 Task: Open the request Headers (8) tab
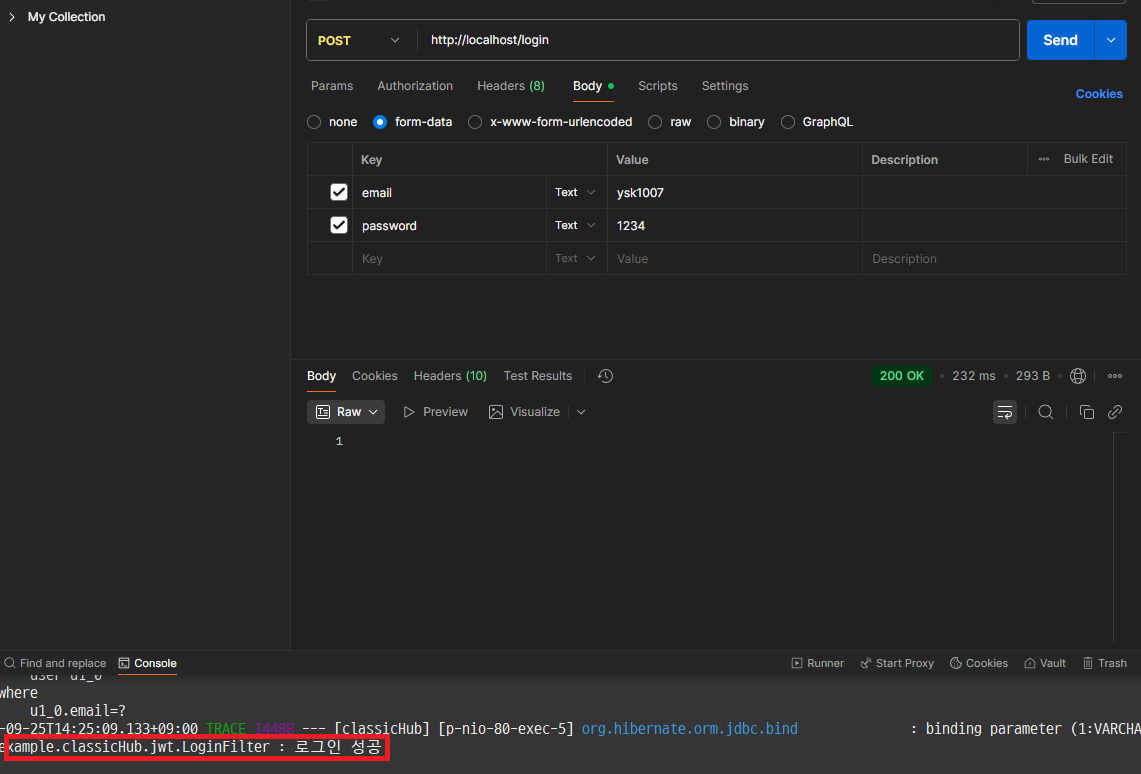(511, 86)
